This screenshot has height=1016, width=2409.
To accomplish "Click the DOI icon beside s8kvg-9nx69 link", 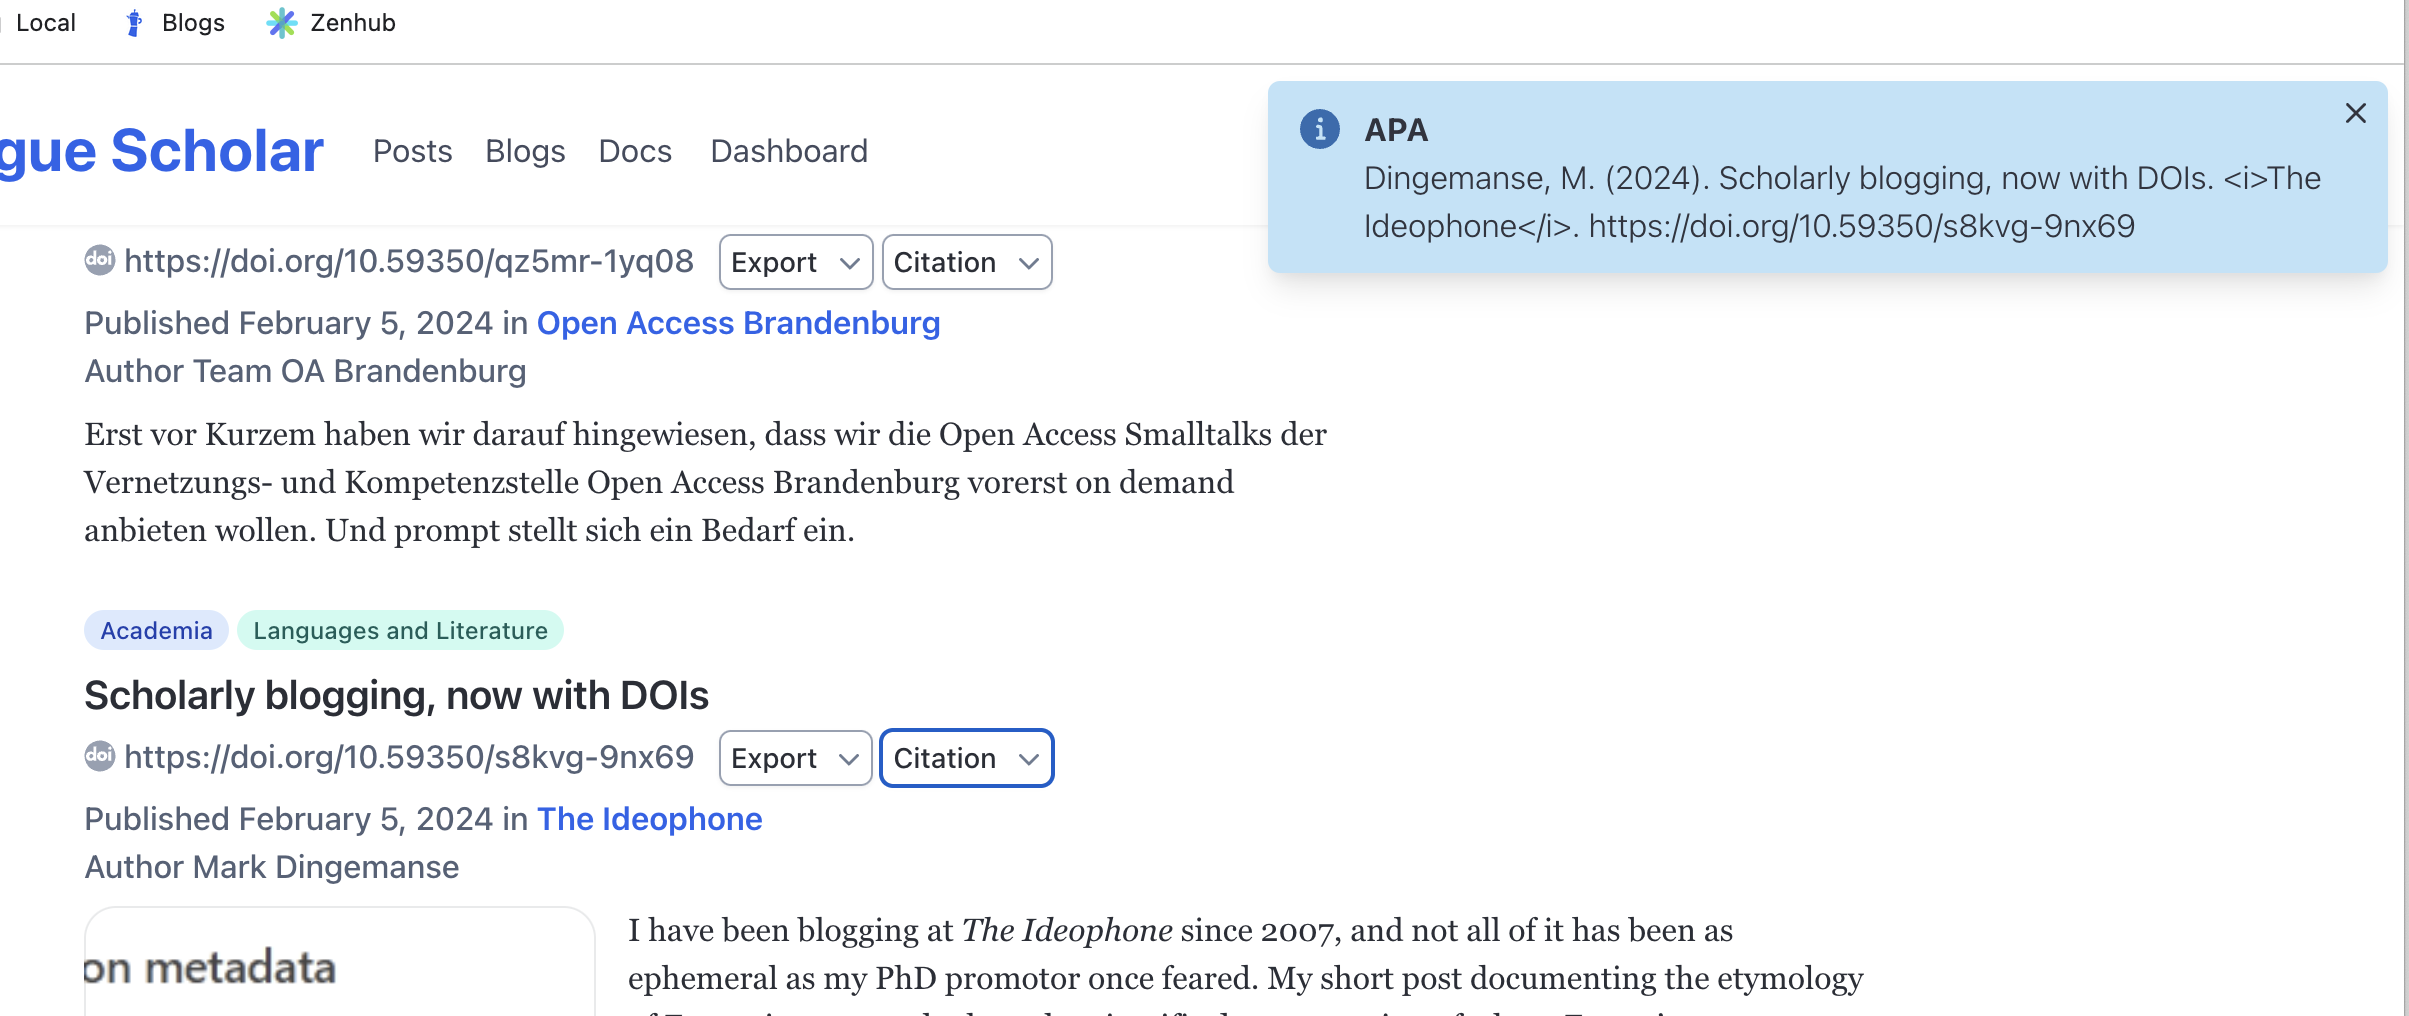I will [99, 756].
